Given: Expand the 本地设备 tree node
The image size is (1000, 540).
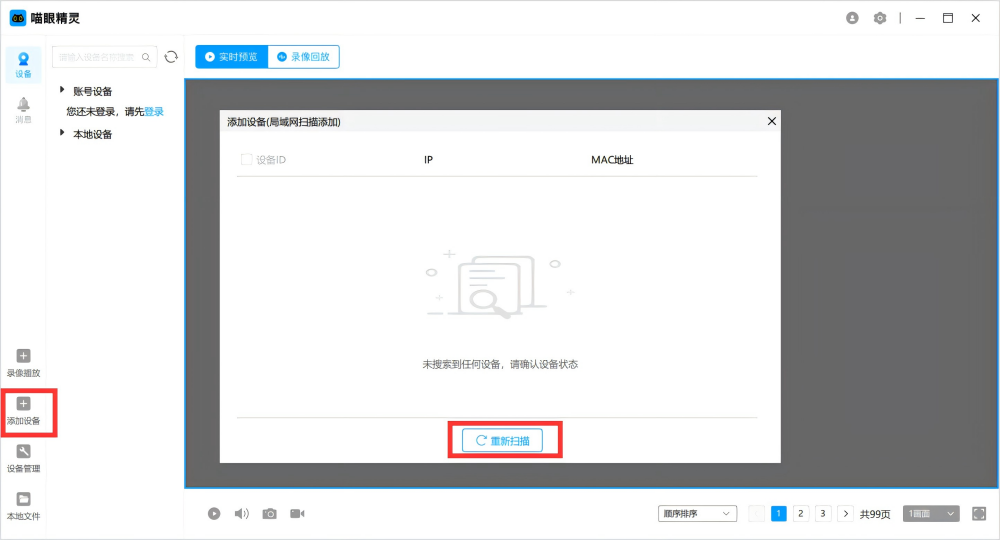Looking at the screenshot, I should click(62, 133).
